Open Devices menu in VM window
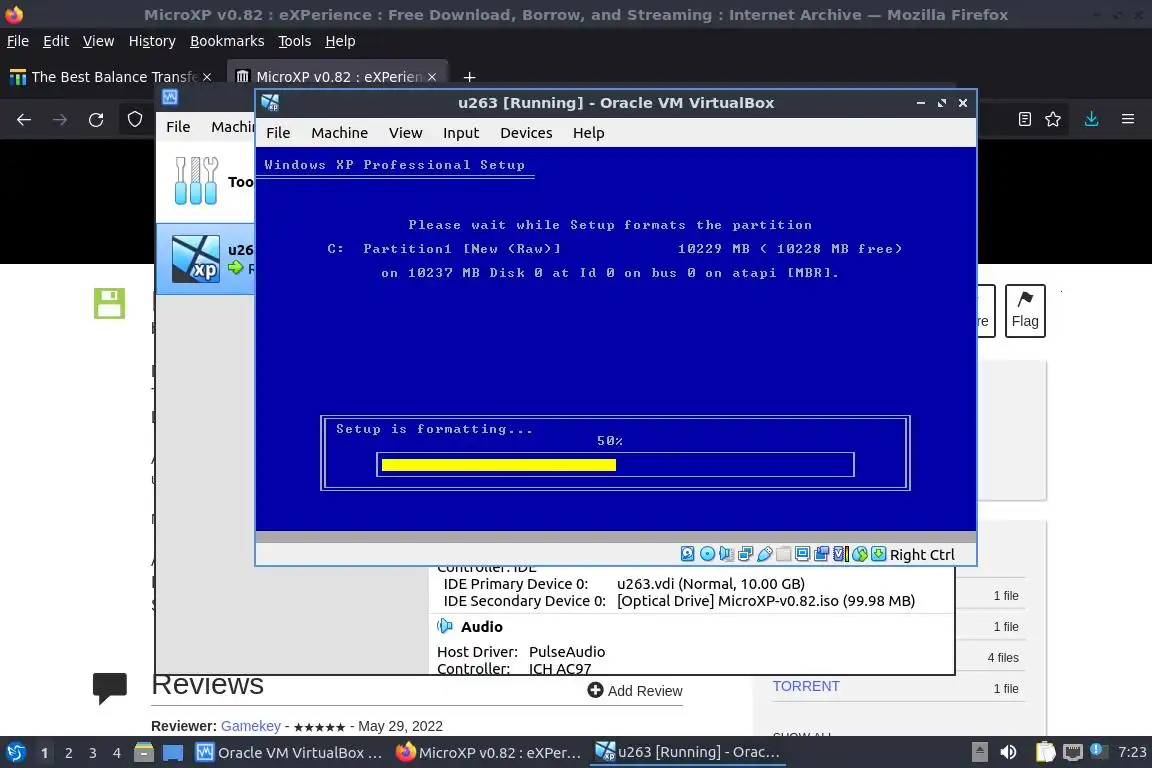Screen dimensions: 1152x768 tap(526, 133)
